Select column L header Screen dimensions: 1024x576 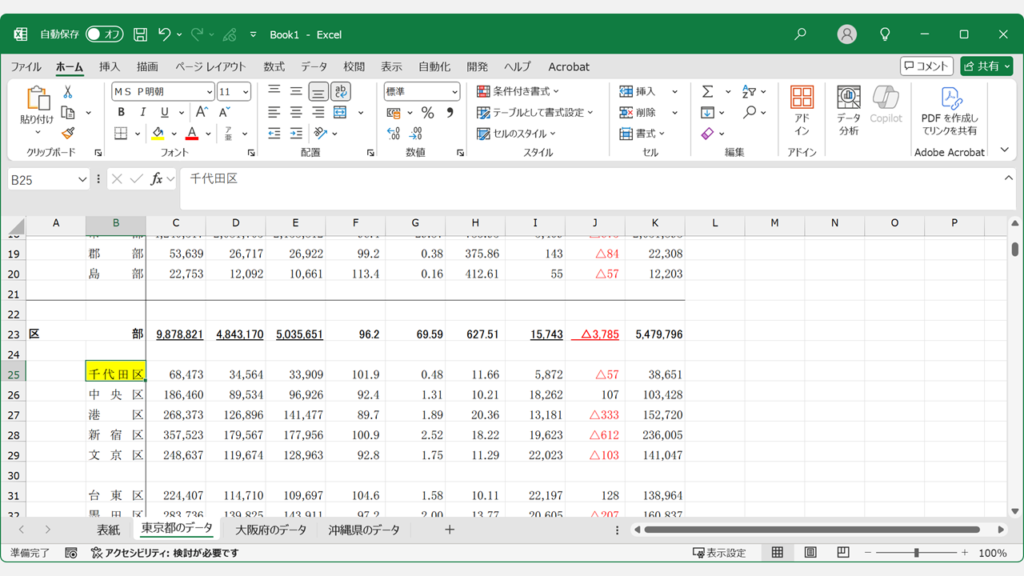(x=714, y=223)
